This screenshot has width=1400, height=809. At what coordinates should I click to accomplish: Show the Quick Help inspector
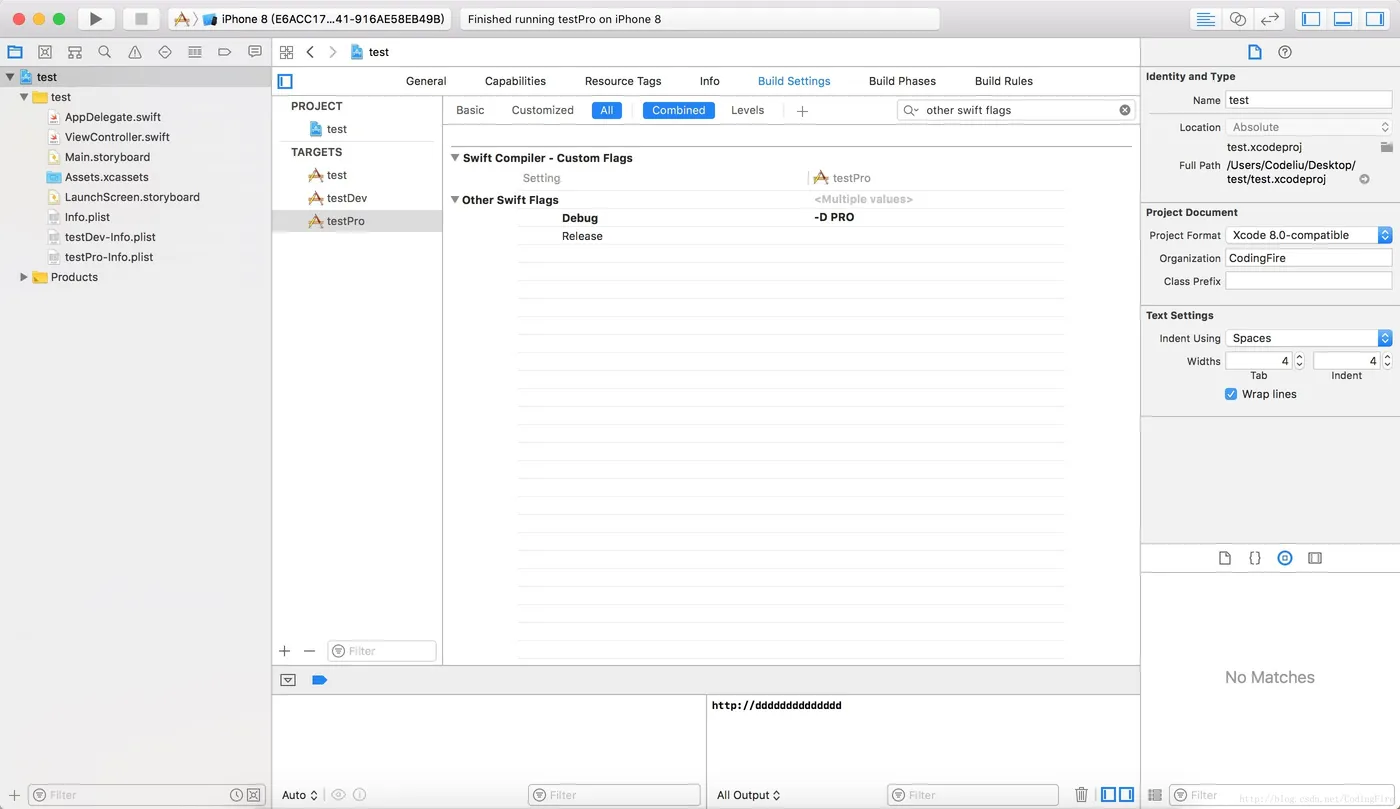pos(1285,52)
